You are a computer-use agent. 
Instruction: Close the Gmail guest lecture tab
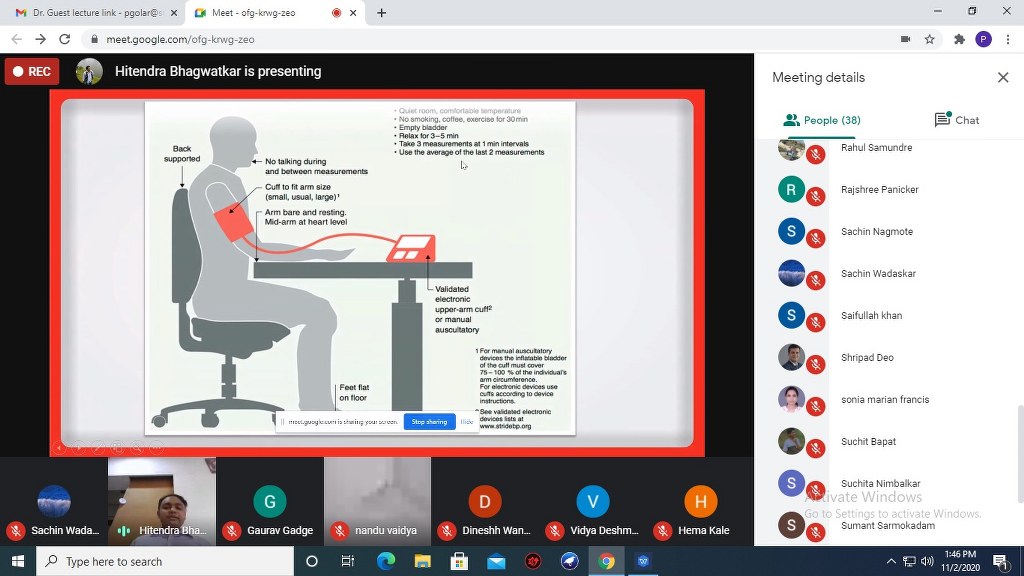pyautogui.click(x=174, y=12)
